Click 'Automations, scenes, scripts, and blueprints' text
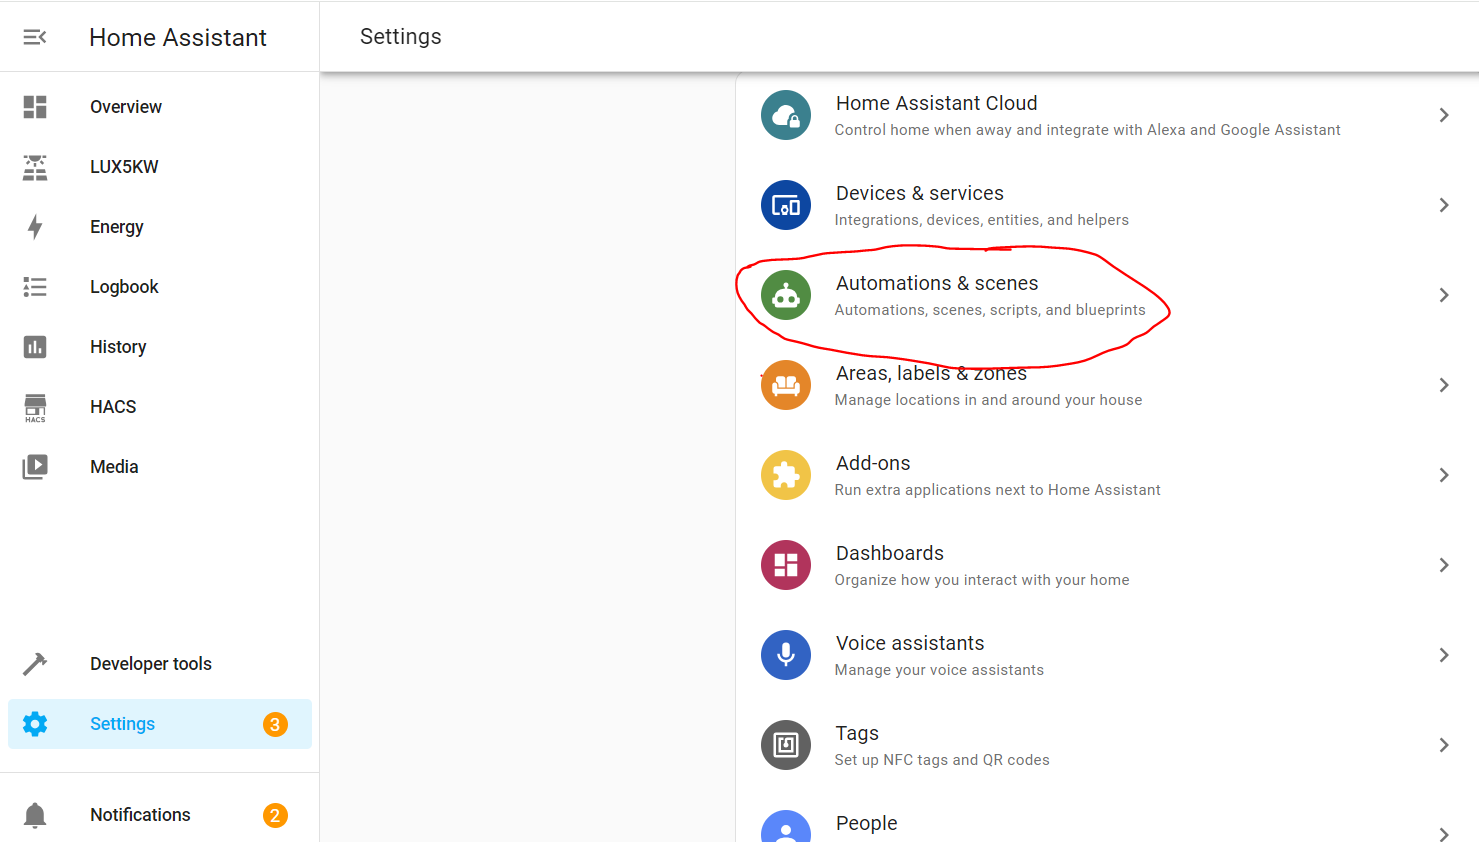 point(990,310)
